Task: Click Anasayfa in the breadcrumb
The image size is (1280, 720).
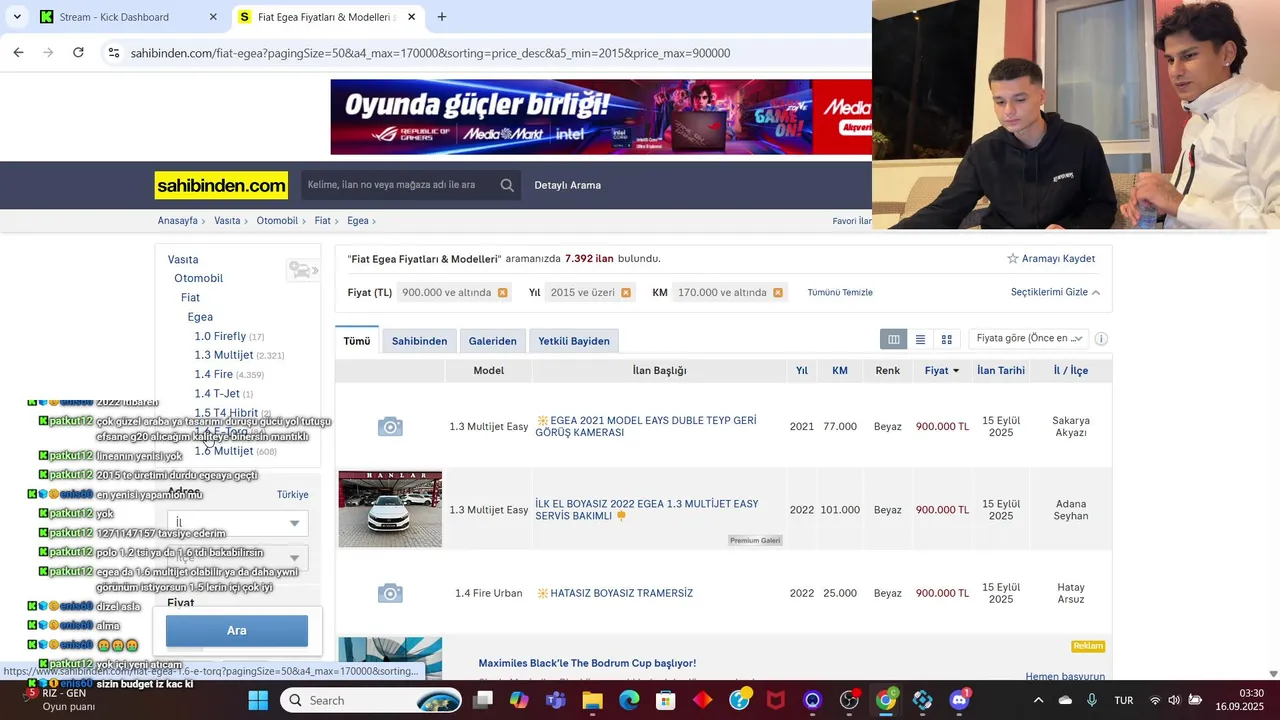Action: point(178,221)
